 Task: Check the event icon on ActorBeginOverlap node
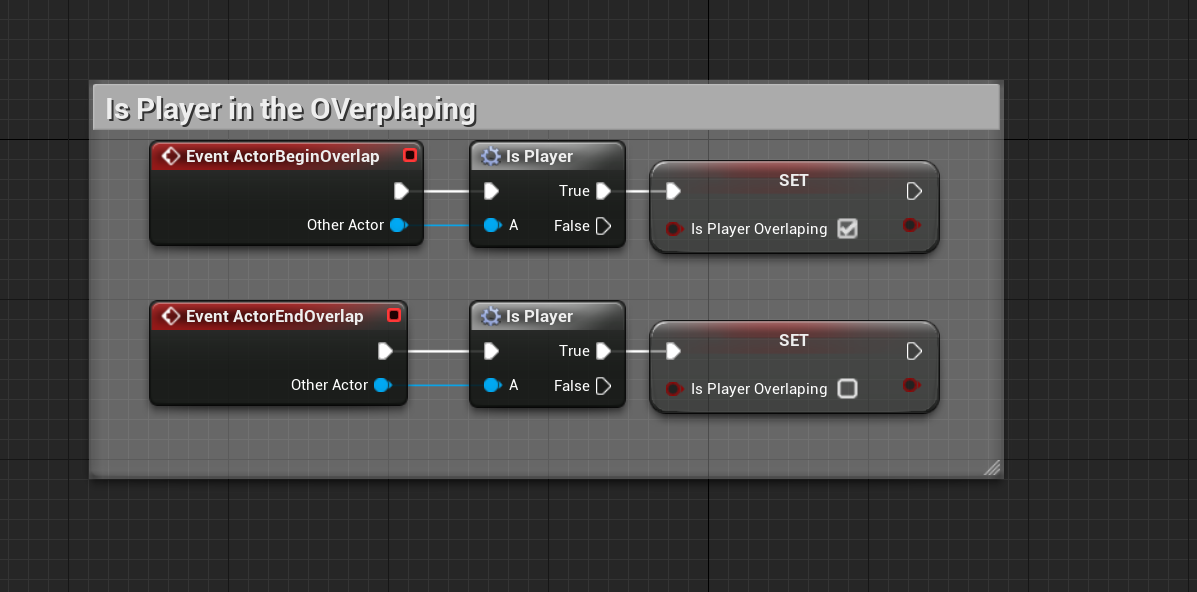172,156
